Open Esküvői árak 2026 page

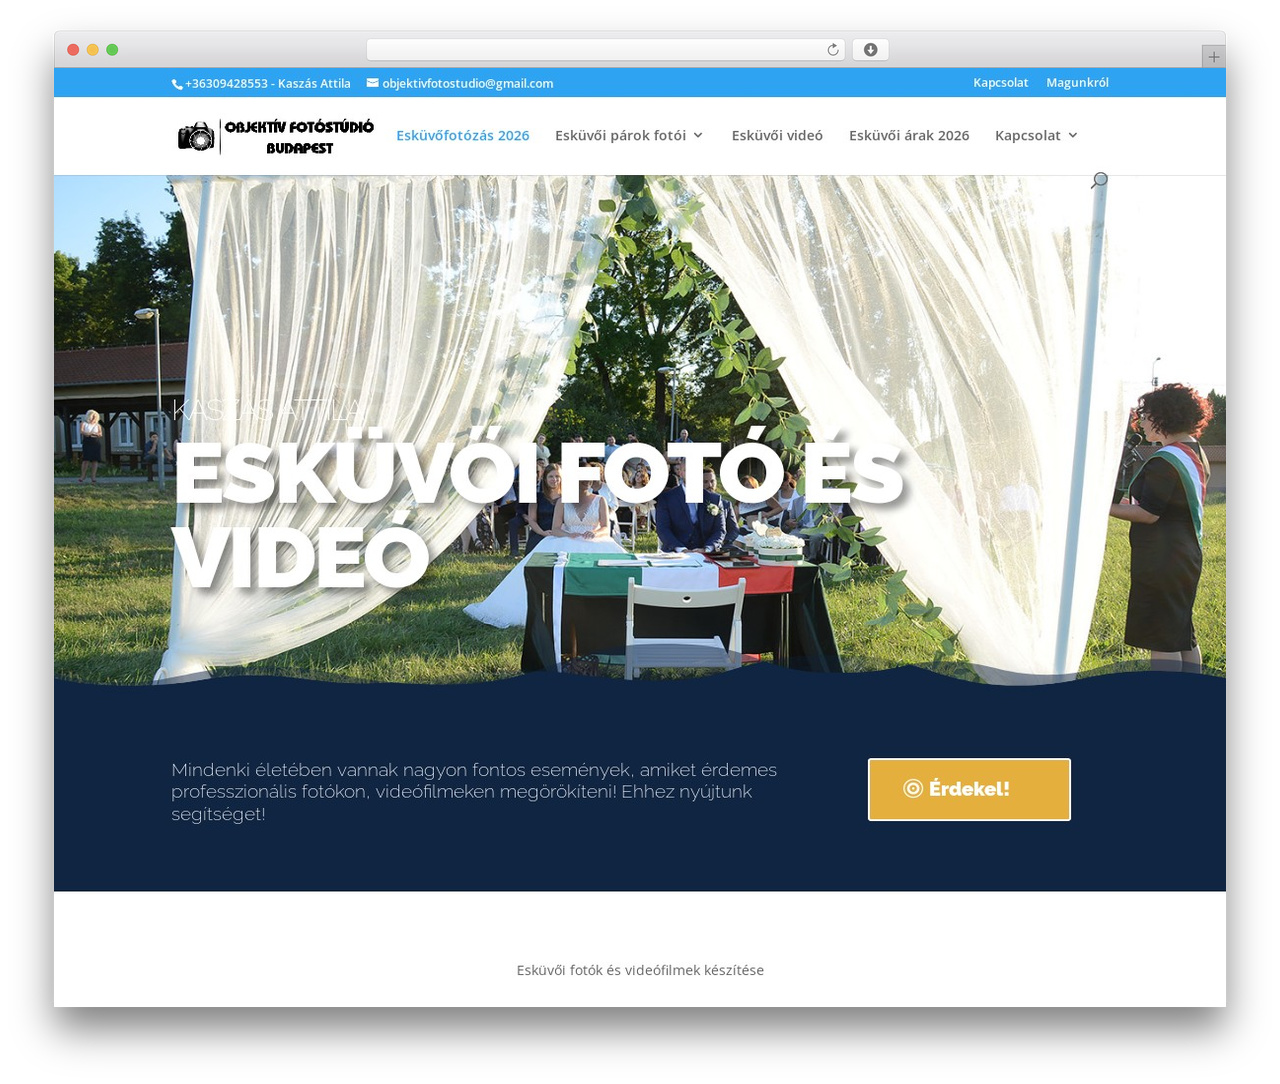[909, 135]
